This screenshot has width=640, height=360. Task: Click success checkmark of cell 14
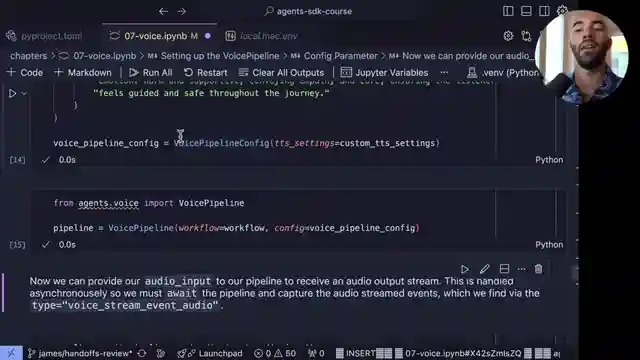pos(46,160)
